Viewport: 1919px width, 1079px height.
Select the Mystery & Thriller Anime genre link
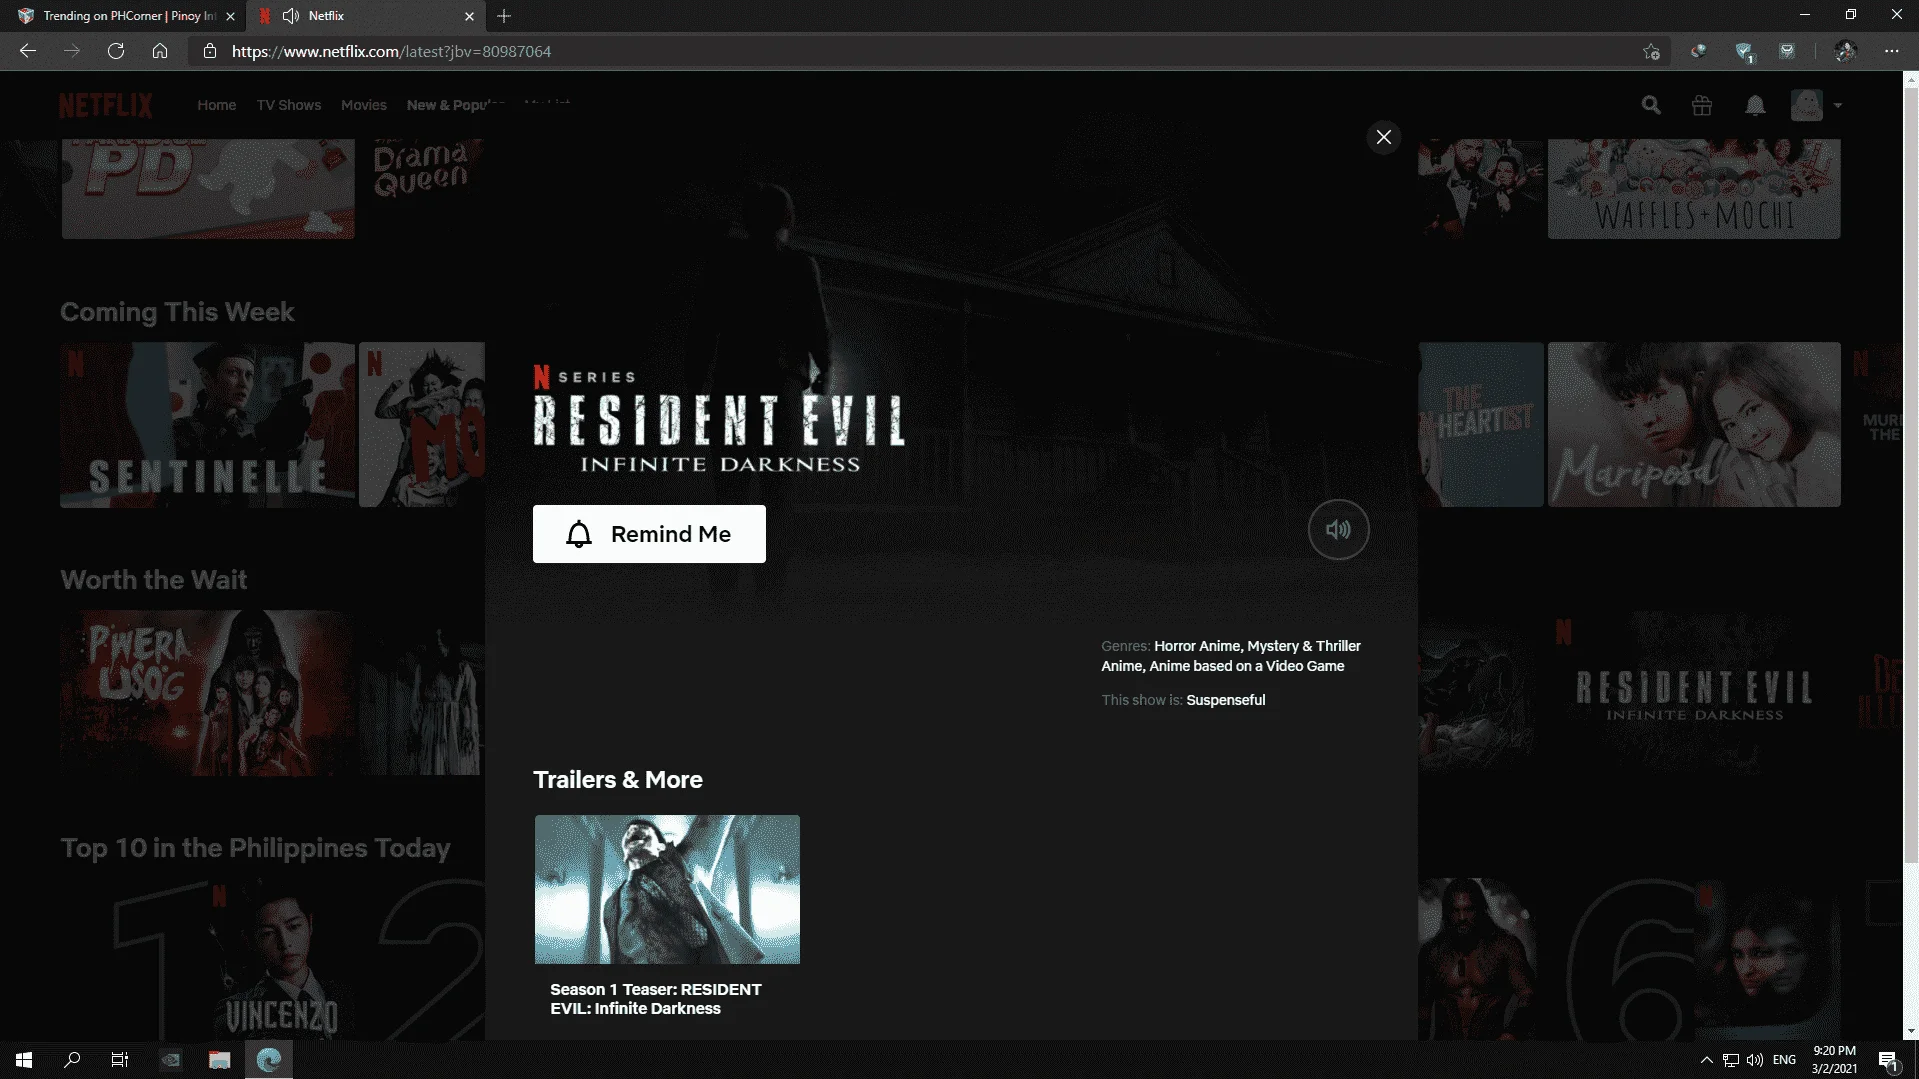1231,656
